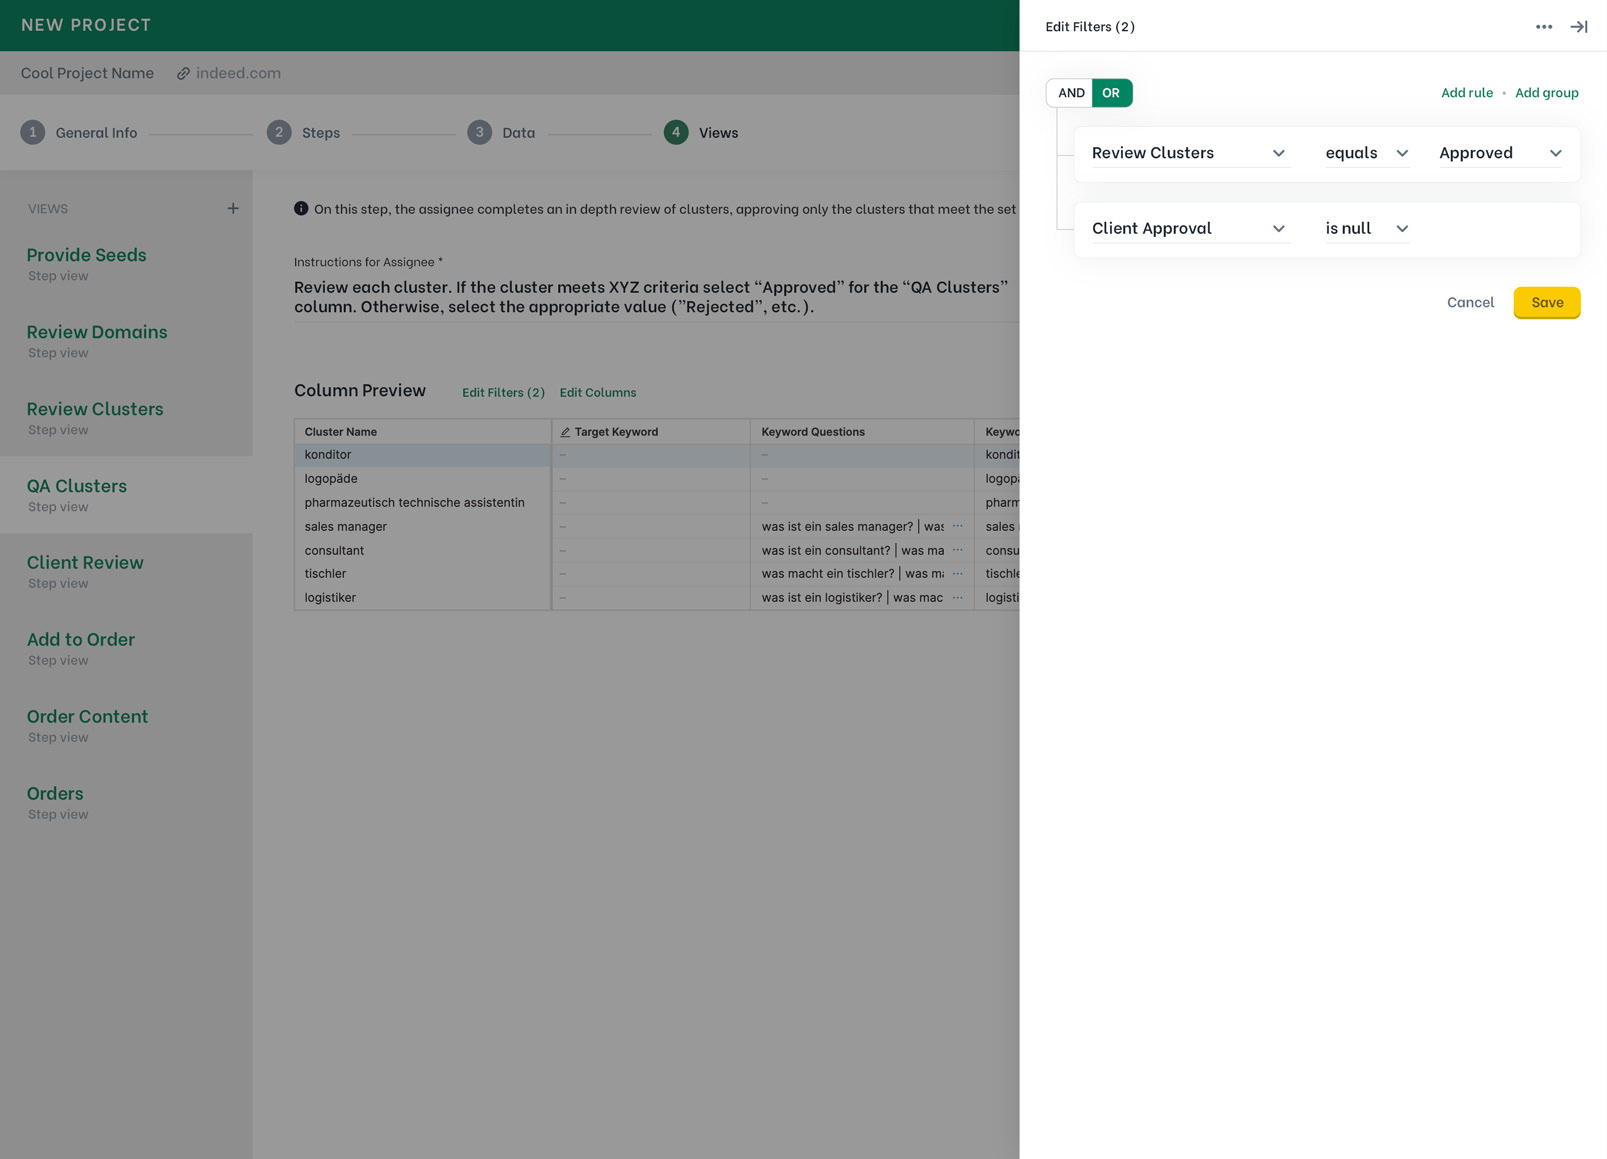The height and width of the screenshot is (1159, 1607).
Task: Expand ellipsis in consultant keyword questions
Action: (958, 550)
